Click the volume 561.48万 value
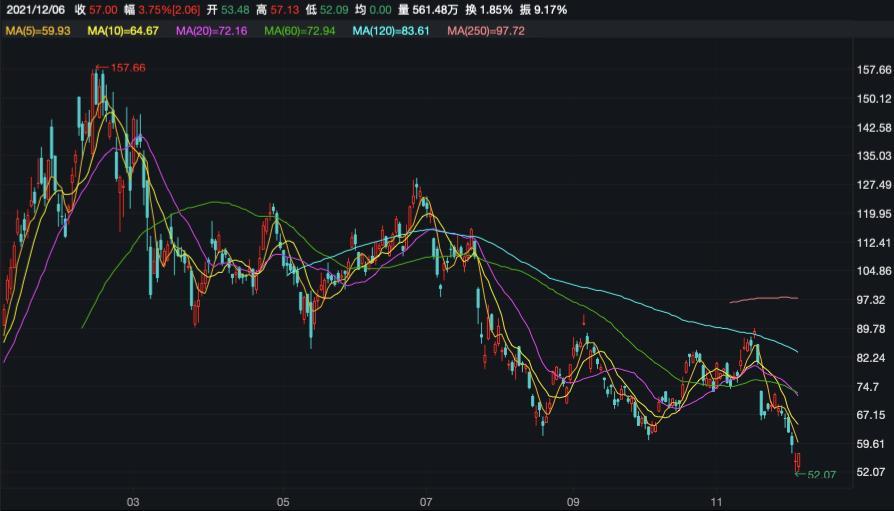Screen dimensions: 894x511 pos(436,10)
